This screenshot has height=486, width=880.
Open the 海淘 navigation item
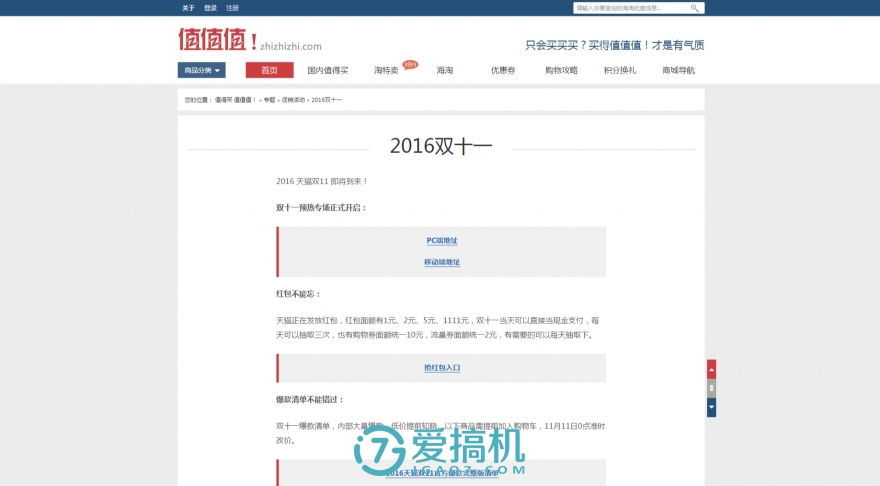pyautogui.click(x=444, y=70)
